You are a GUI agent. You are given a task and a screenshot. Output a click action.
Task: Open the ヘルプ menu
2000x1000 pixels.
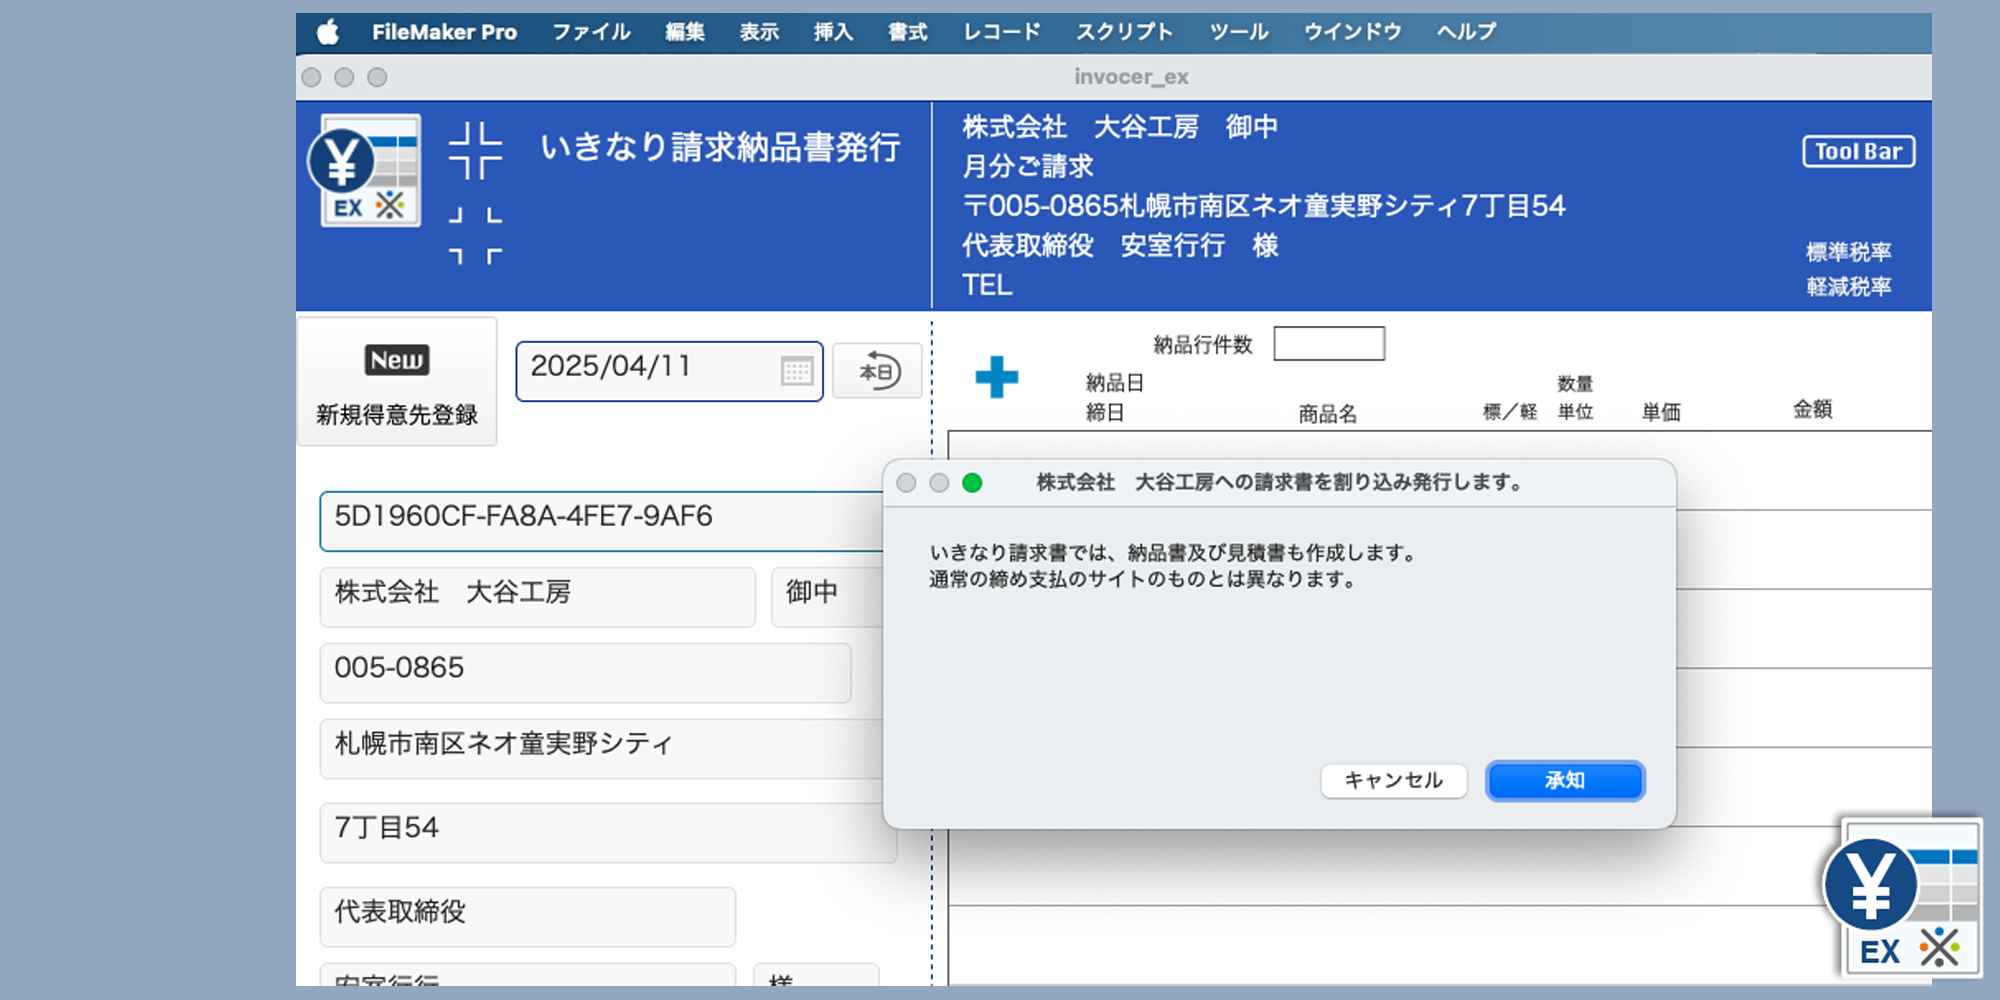tap(1466, 32)
